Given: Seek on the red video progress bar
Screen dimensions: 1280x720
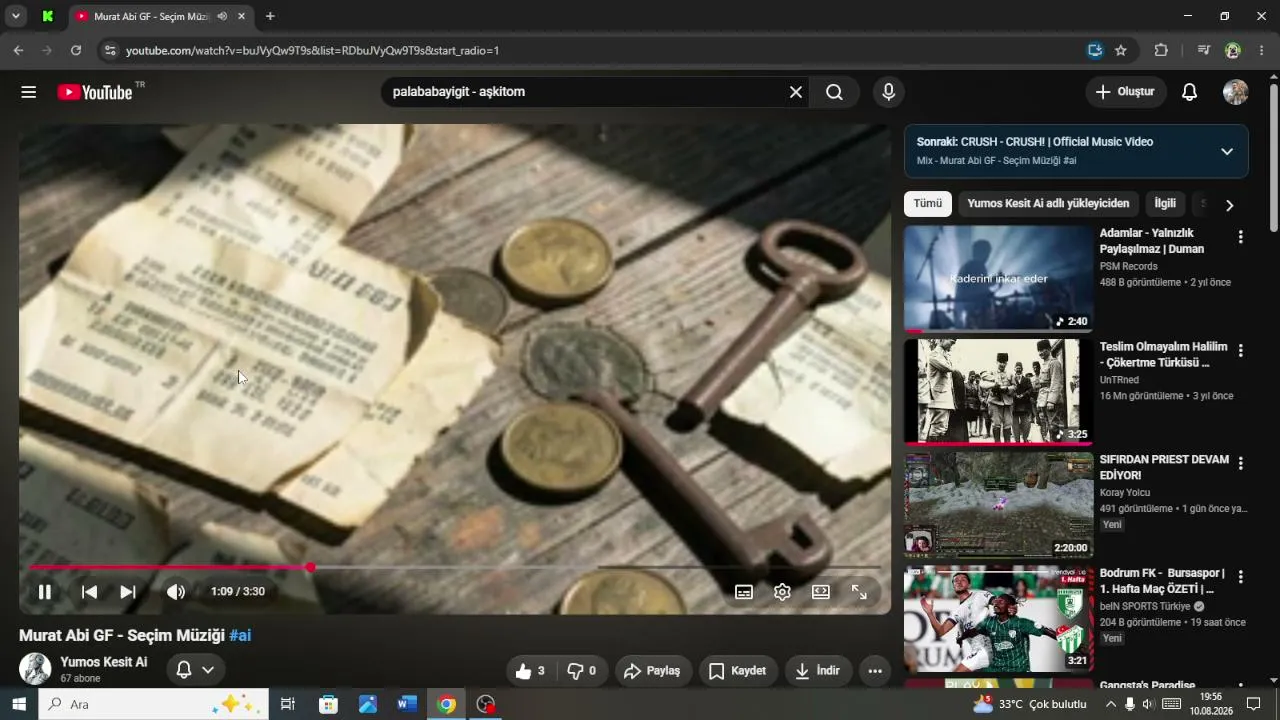Looking at the screenshot, I should tap(455, 567).
